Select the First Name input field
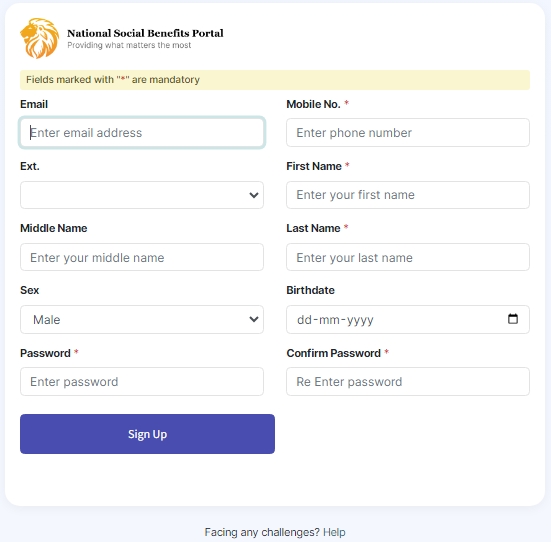The width and height of the screenshot is (551, 542). coord(408,195)
